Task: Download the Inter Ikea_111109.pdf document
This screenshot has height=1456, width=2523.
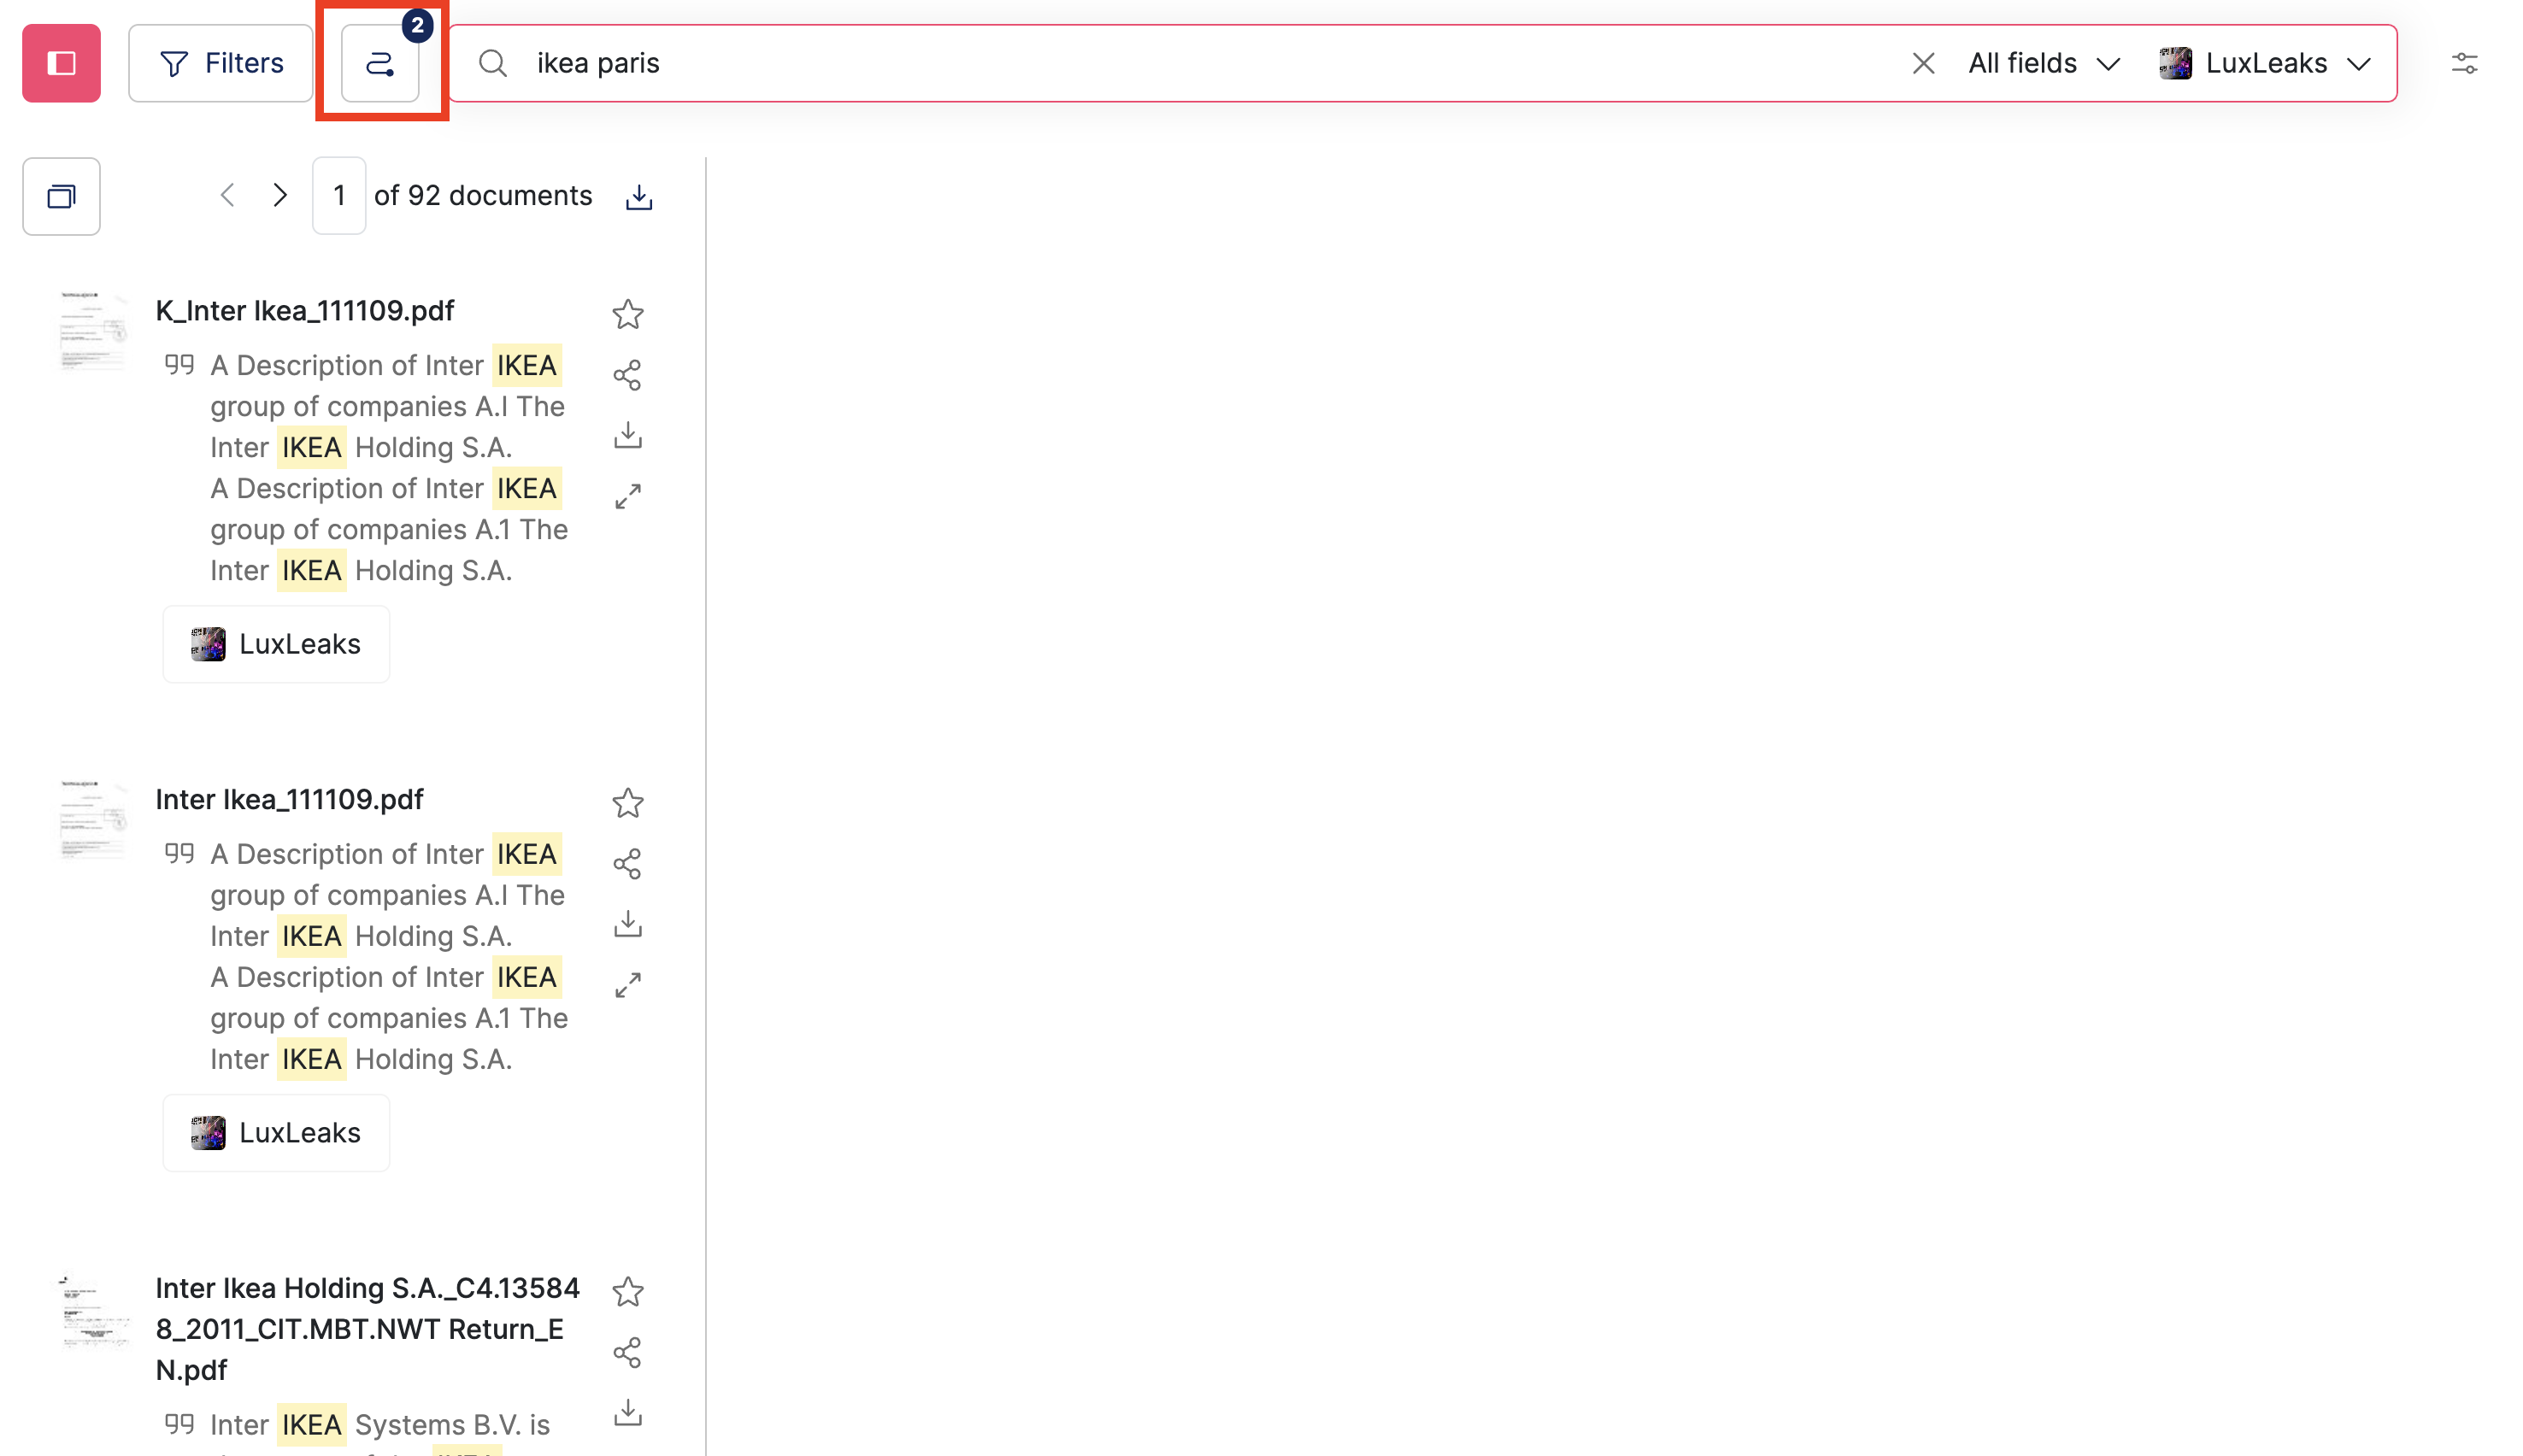Action: 628,923
